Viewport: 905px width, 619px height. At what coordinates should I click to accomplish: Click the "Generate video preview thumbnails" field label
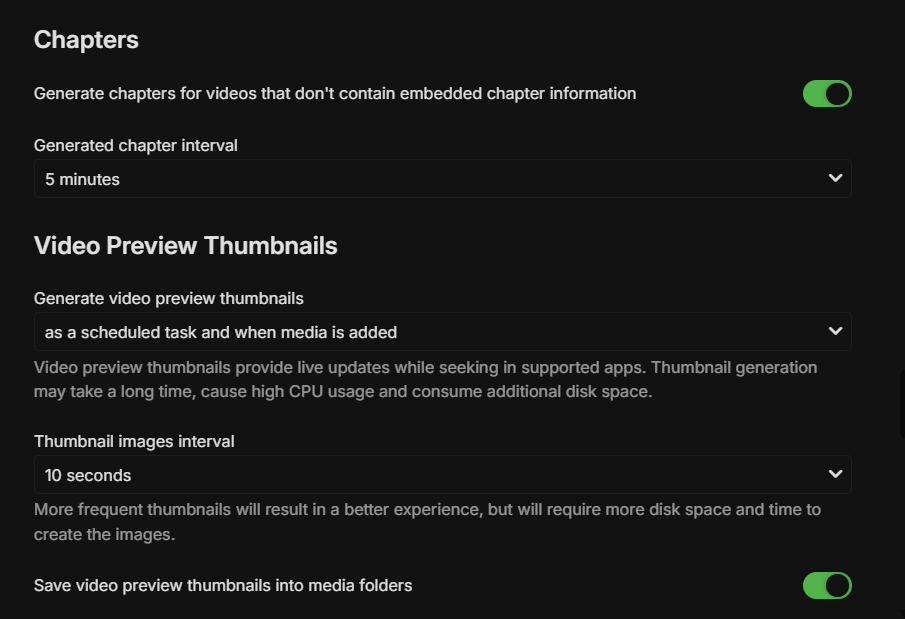(169, 298)
